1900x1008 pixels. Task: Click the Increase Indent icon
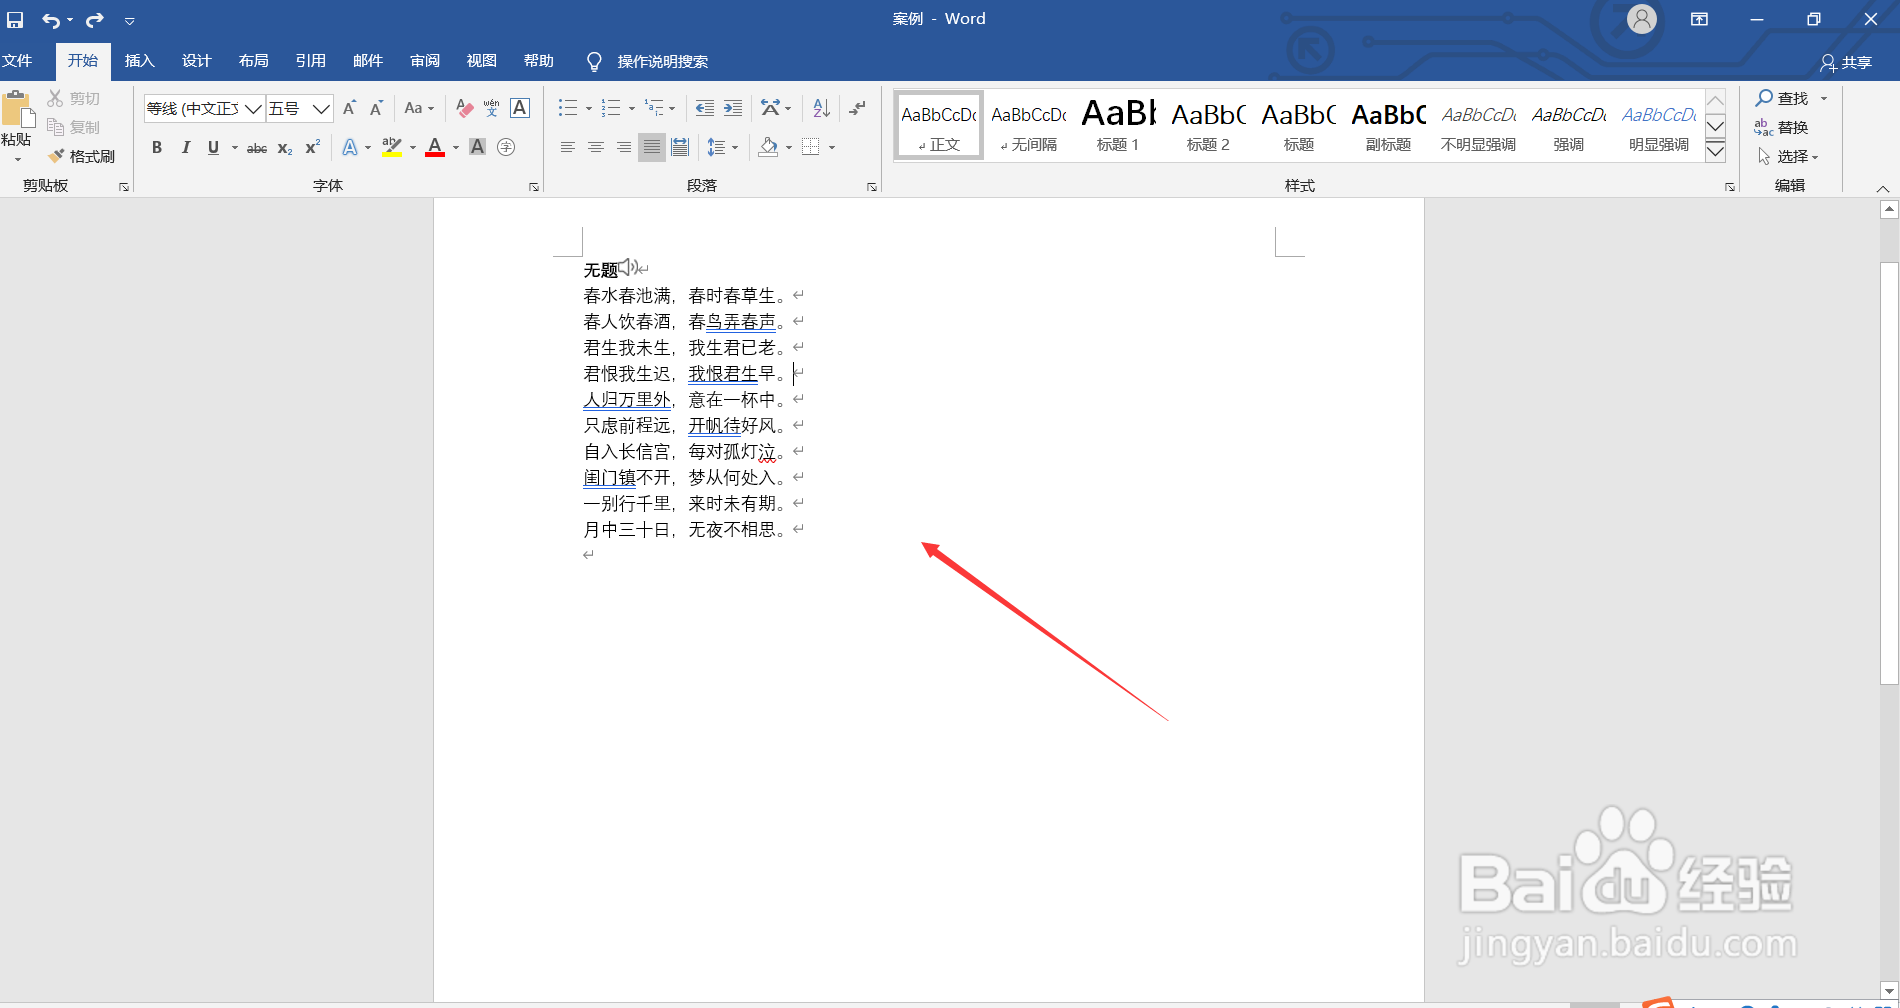point(733,108)
